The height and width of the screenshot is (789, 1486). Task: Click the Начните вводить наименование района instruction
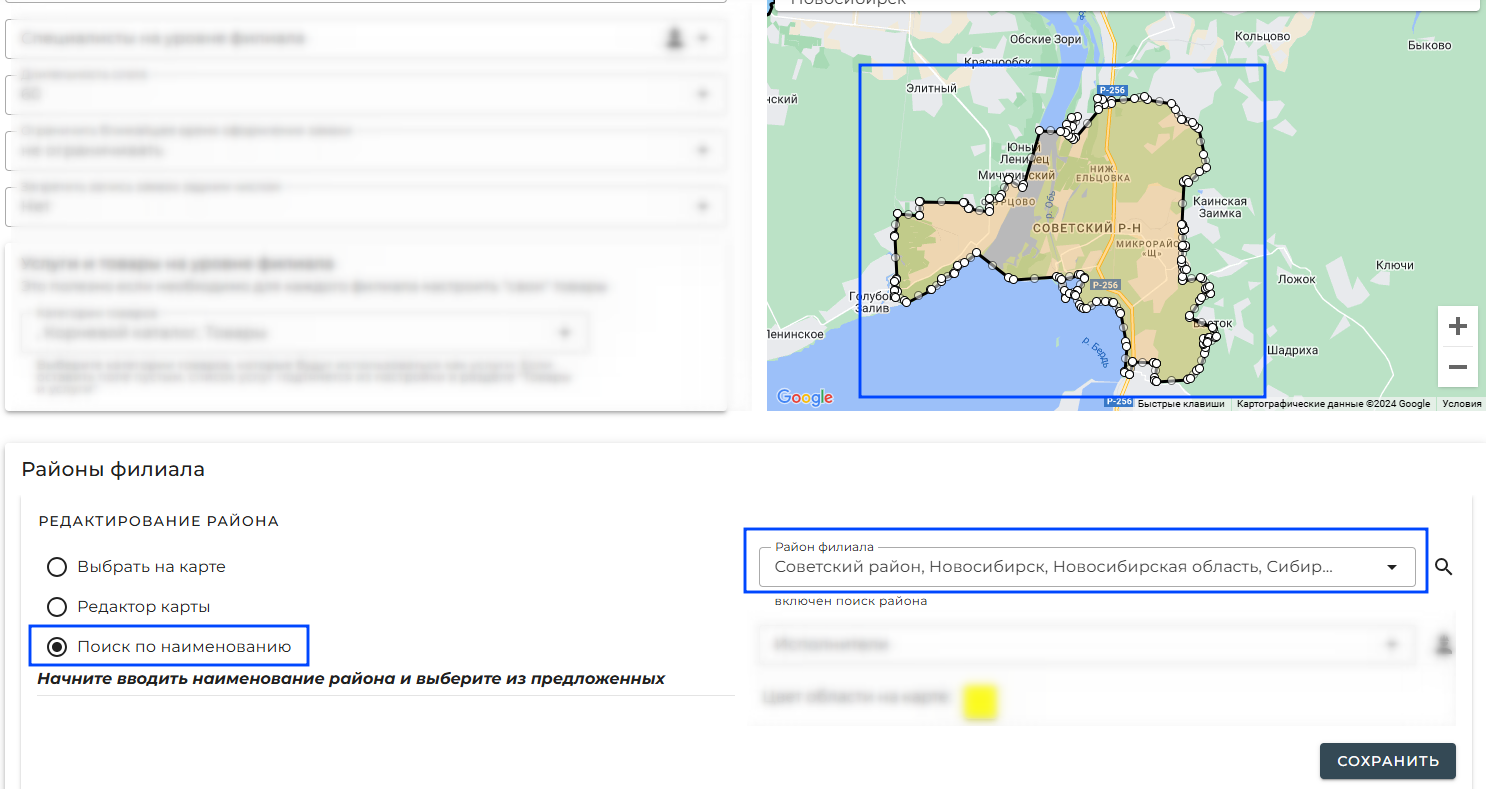(x=351, y=679)
